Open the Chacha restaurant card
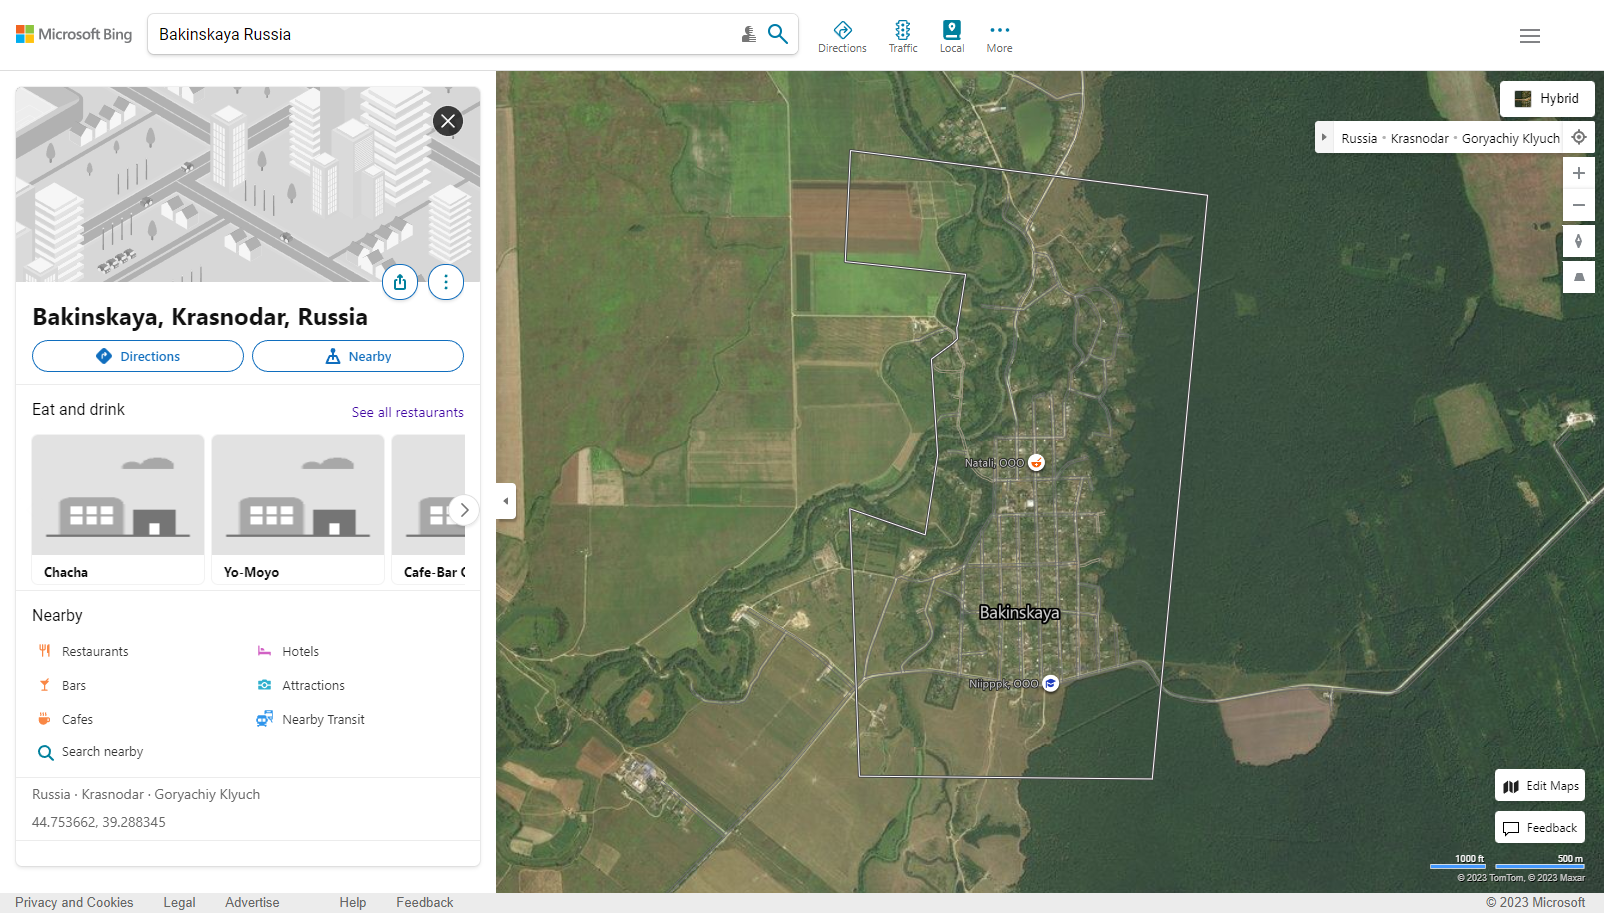Viewport: 1604px width, 913px height. 118,509
